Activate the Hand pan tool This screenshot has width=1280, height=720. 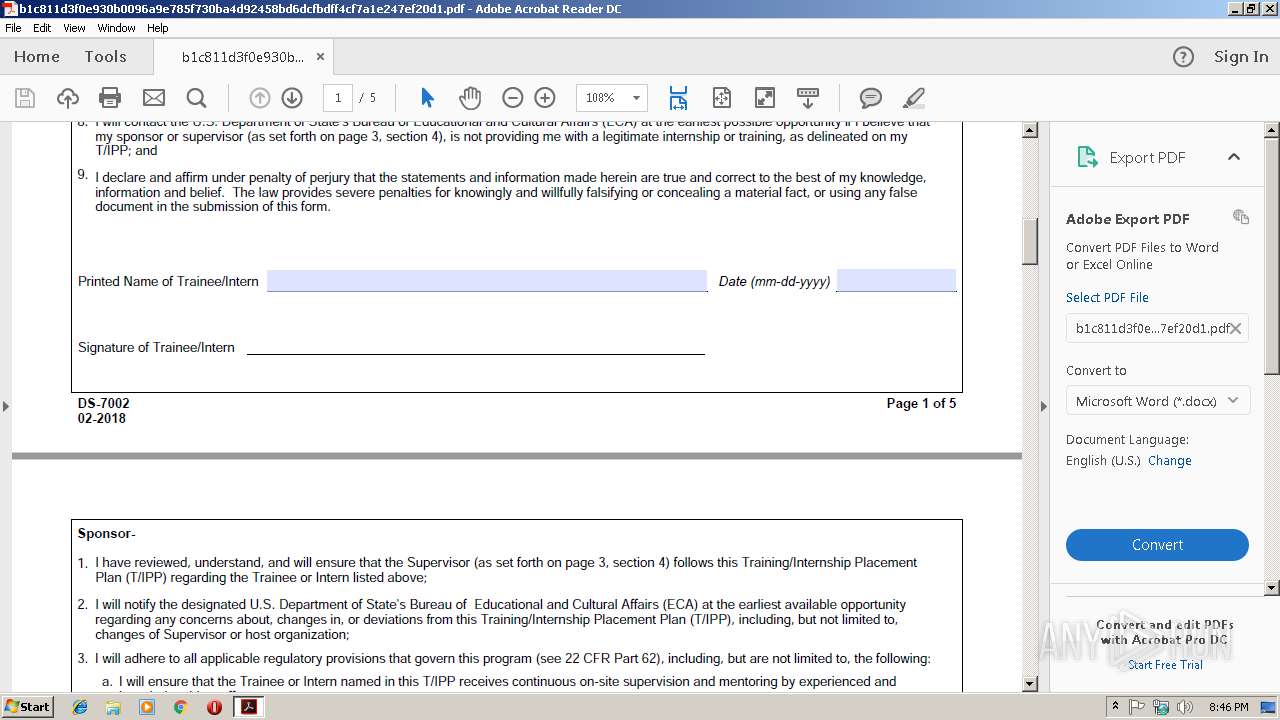point(470,98)
